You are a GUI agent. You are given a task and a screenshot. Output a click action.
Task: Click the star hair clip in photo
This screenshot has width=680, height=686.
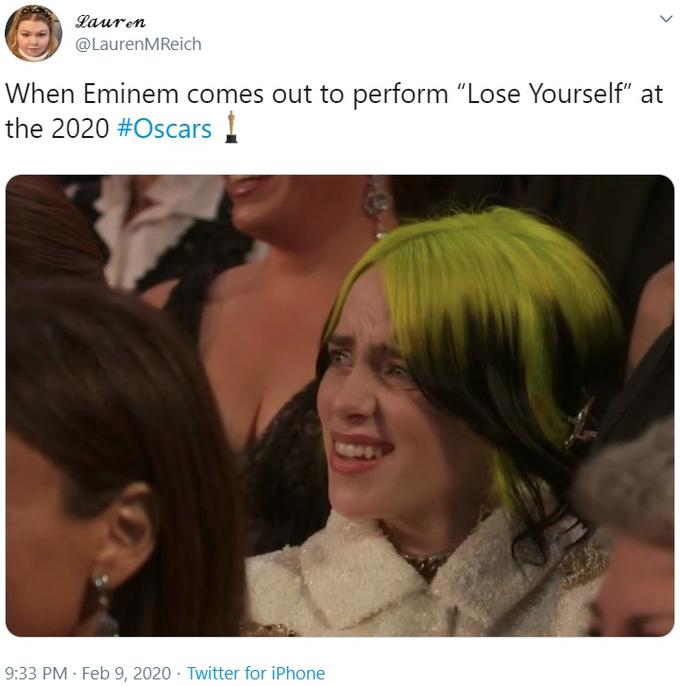pos(581,423)
